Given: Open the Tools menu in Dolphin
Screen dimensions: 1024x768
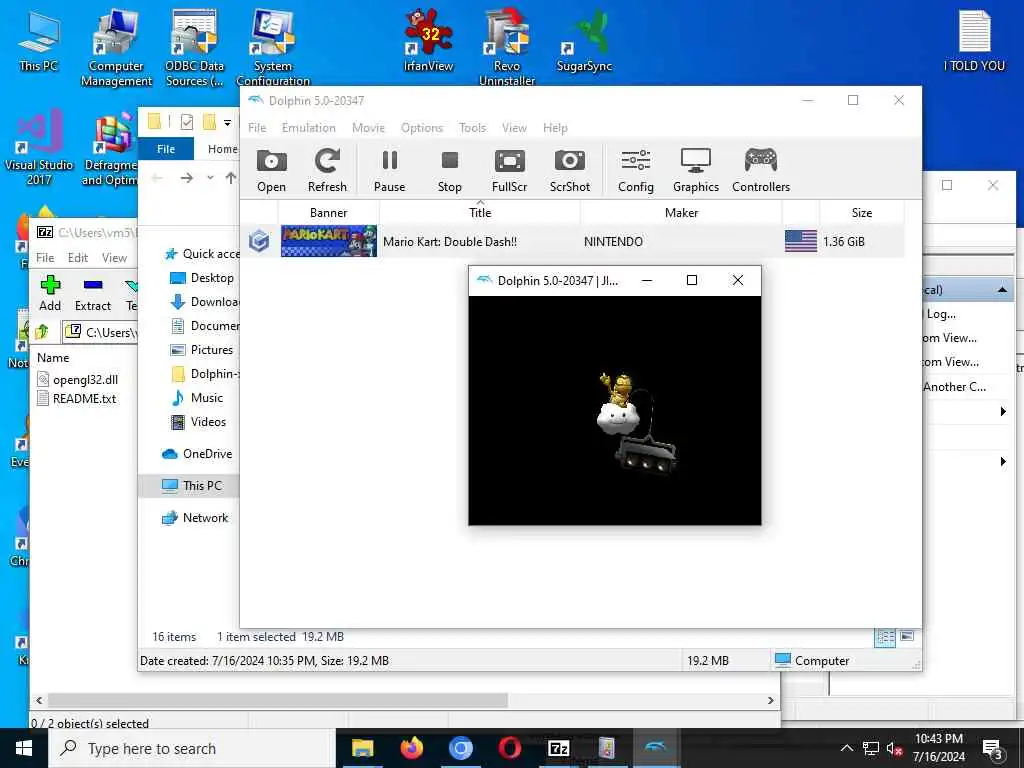Looking at the screenshot, I should point(472,128).
